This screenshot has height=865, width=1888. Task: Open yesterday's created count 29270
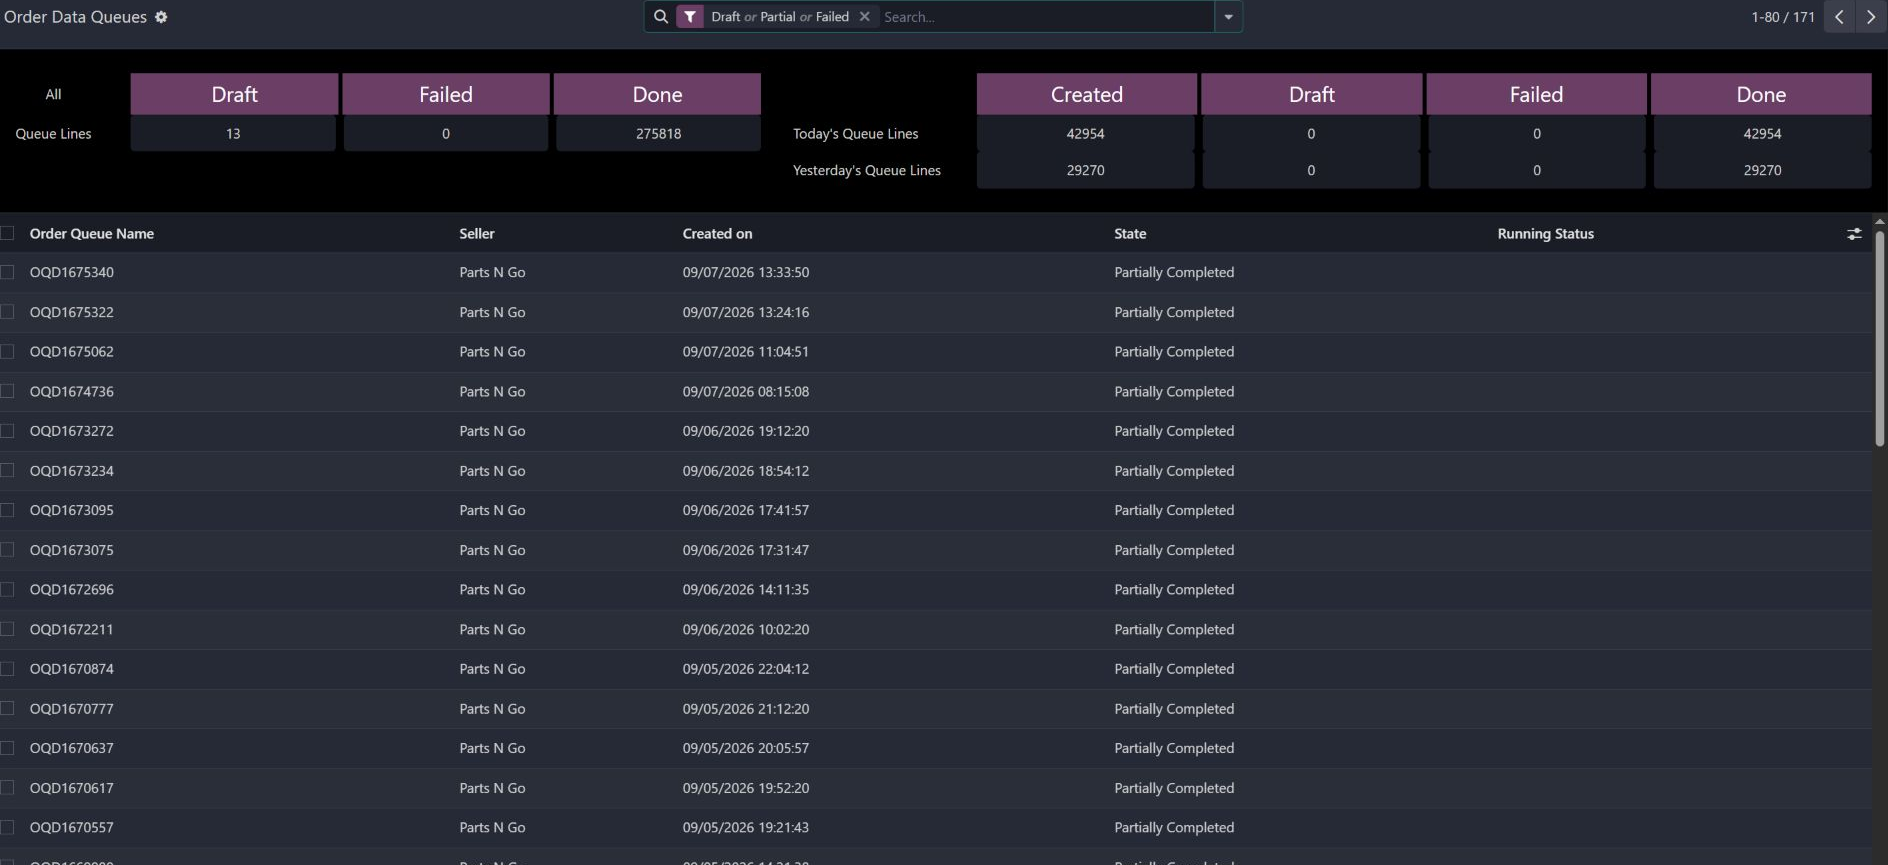point(1086,170)
